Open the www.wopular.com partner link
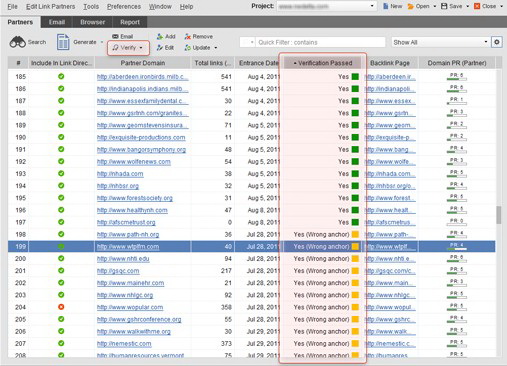507x366 pixels. pos(130,307)
